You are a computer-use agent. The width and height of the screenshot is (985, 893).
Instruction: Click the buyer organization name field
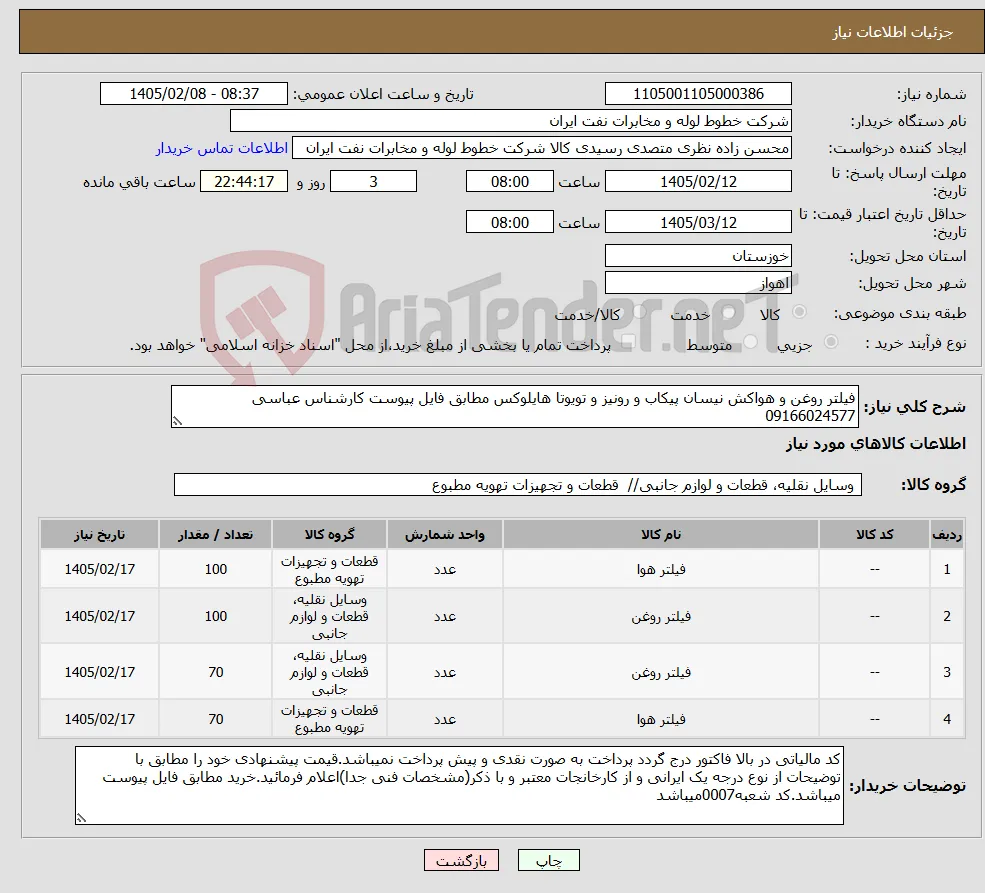coord(511,121)
